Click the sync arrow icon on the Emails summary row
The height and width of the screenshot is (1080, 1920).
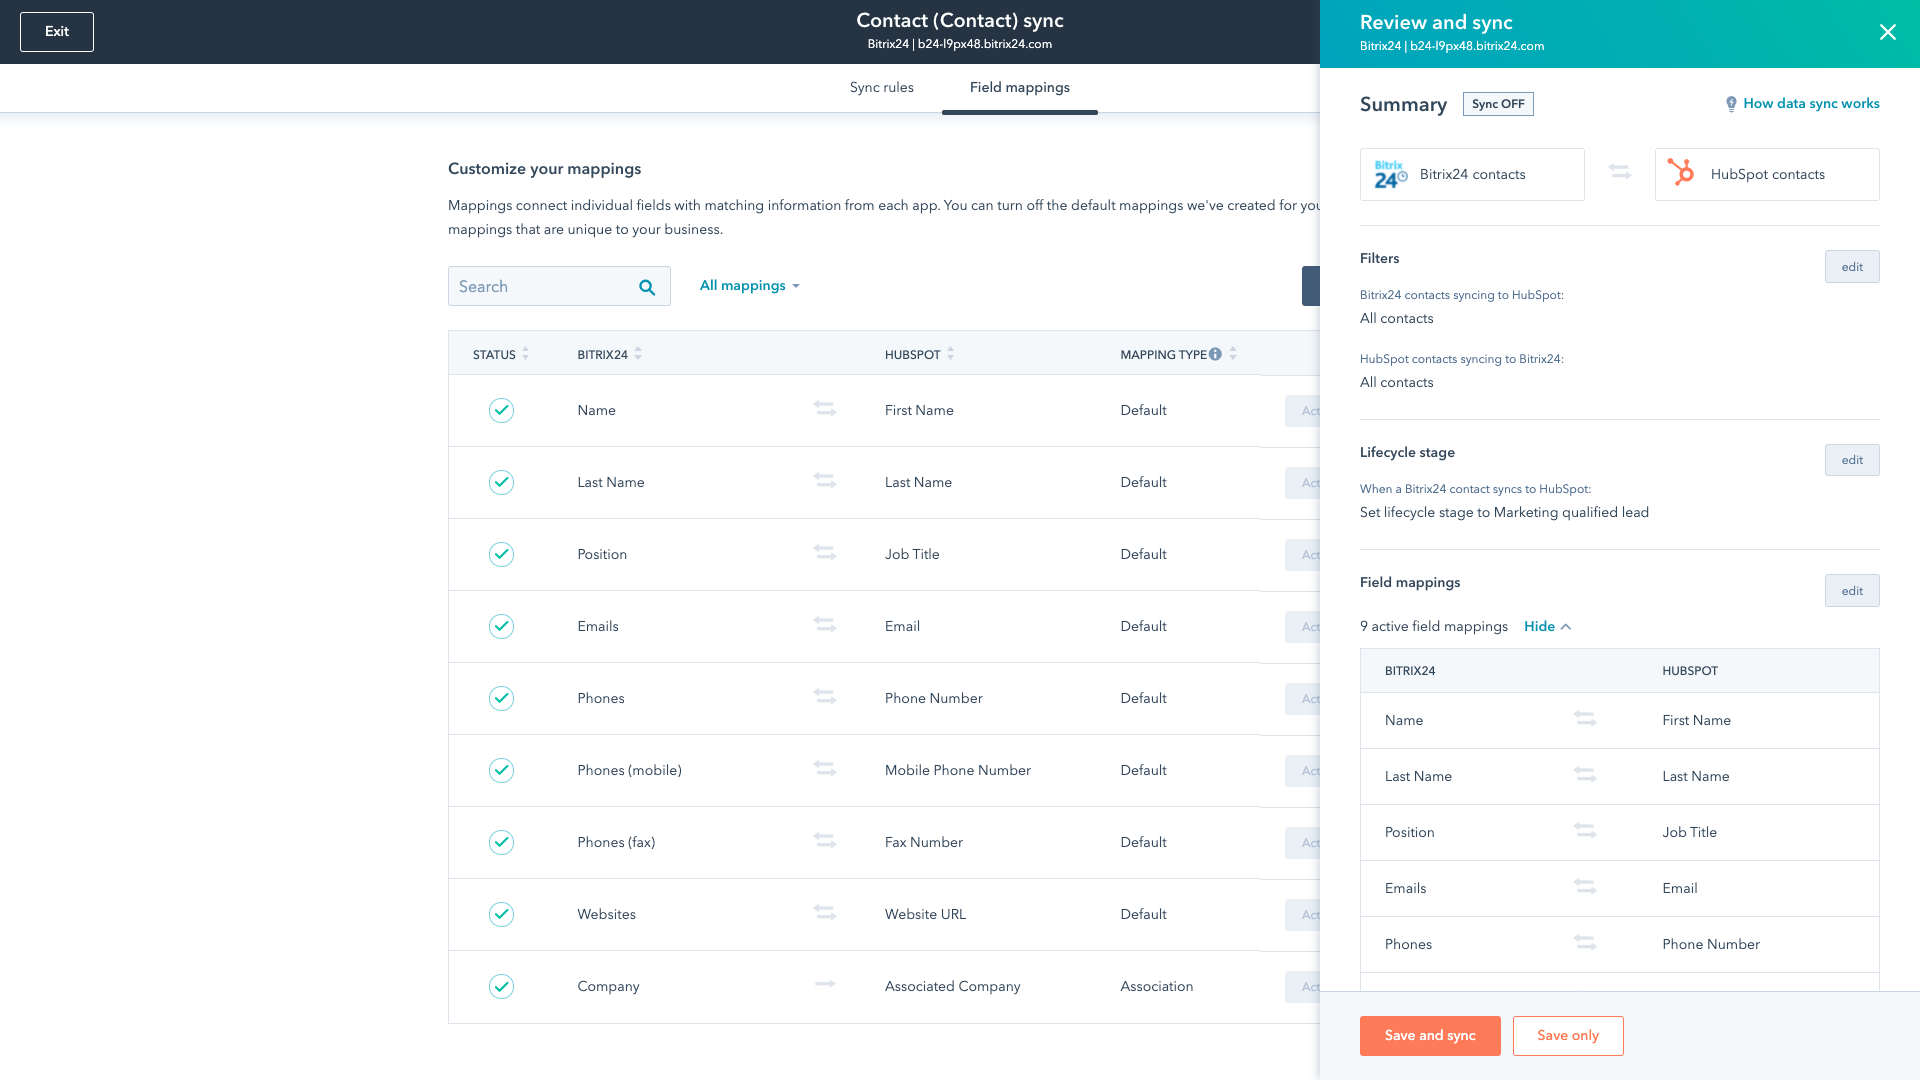[x=1584, y=886]
